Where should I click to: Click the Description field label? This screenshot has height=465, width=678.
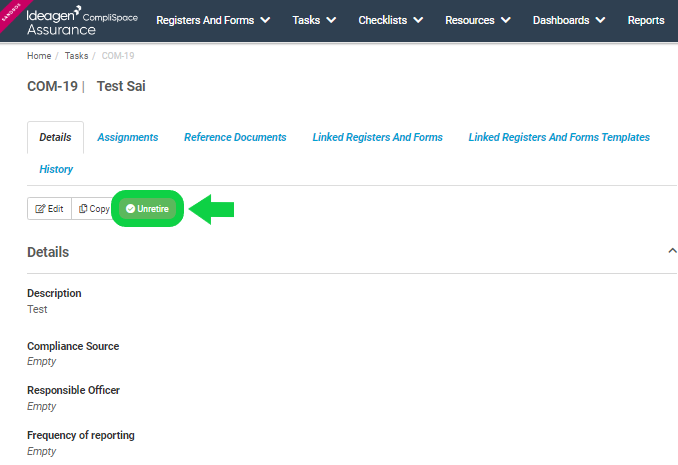(x=54, y=293)
